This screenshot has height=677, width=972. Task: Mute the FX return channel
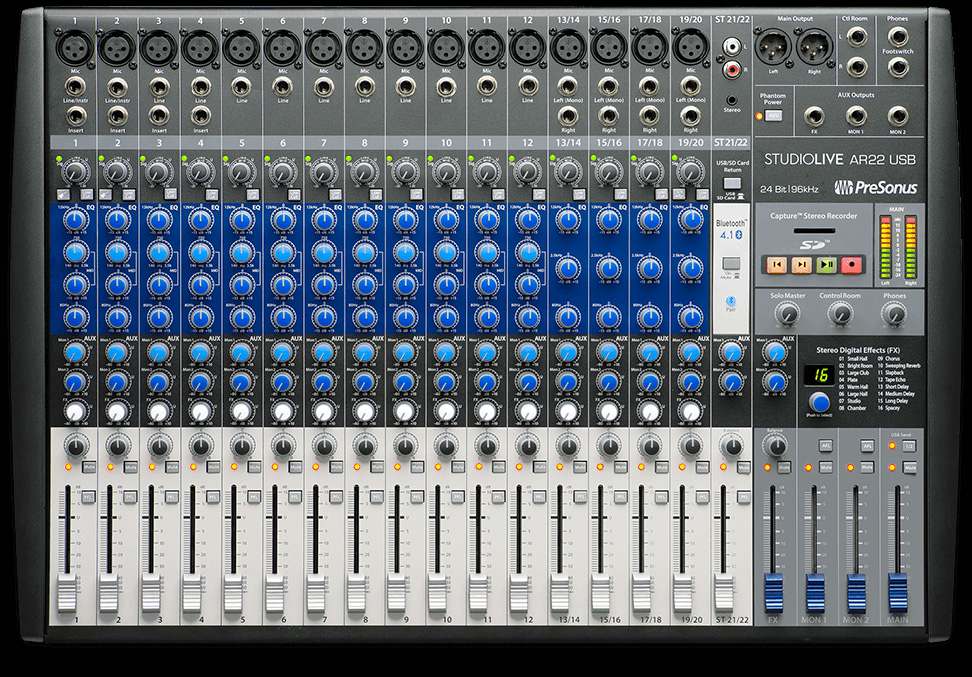[x=784, y=467]
